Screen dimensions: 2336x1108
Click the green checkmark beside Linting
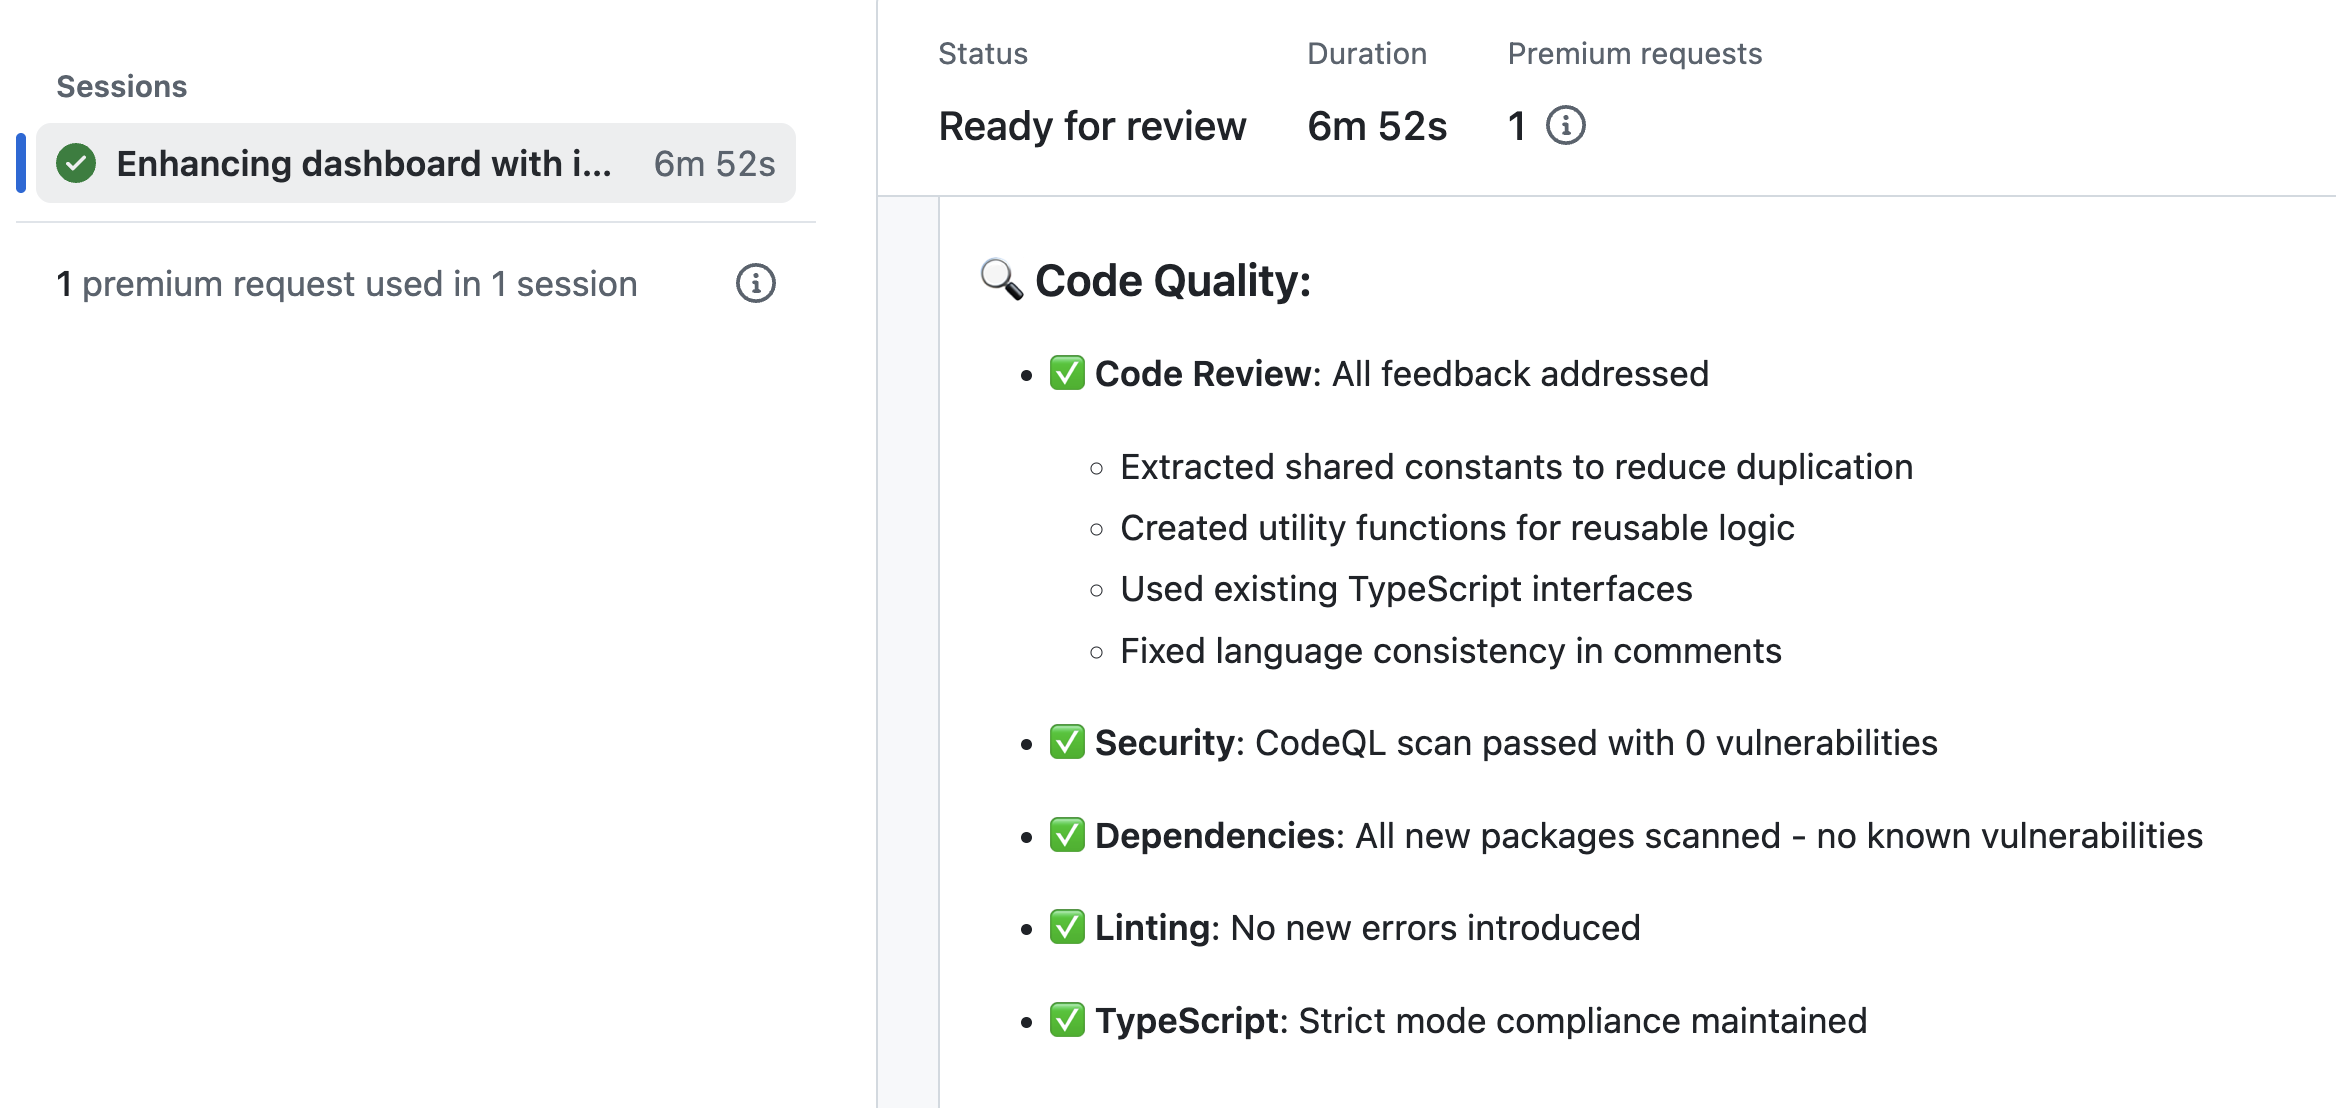tap(1067, 927)
